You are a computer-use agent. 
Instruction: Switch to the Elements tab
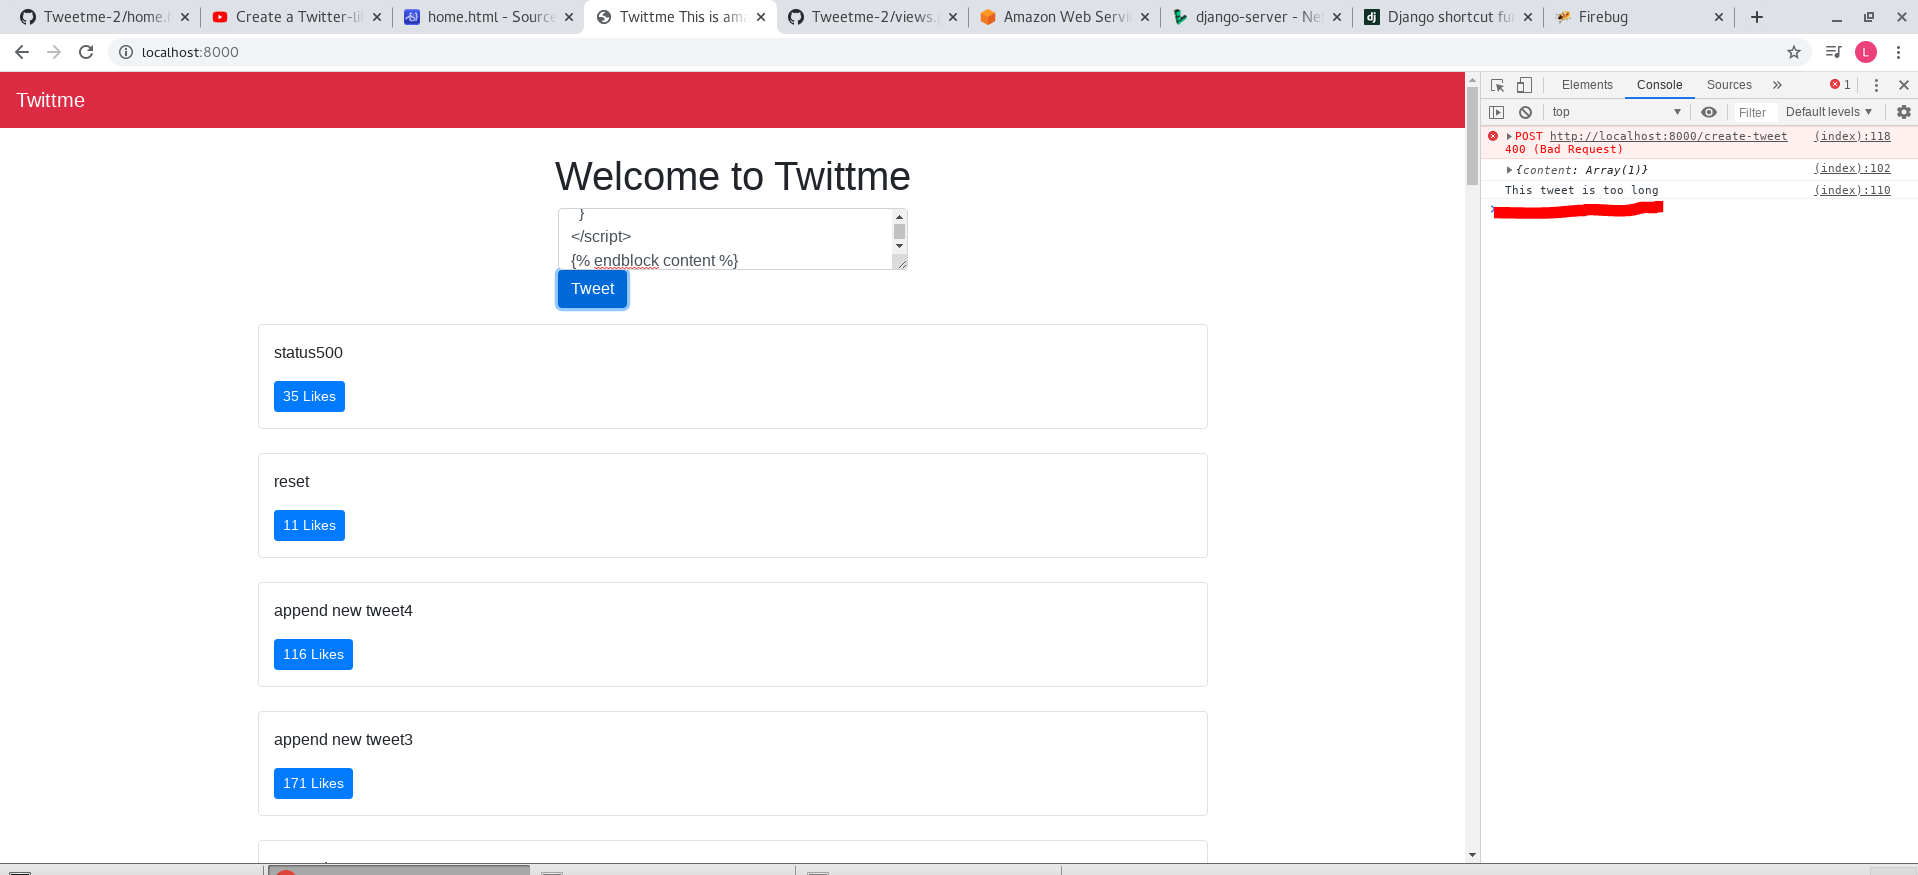tap(1587, 85)
